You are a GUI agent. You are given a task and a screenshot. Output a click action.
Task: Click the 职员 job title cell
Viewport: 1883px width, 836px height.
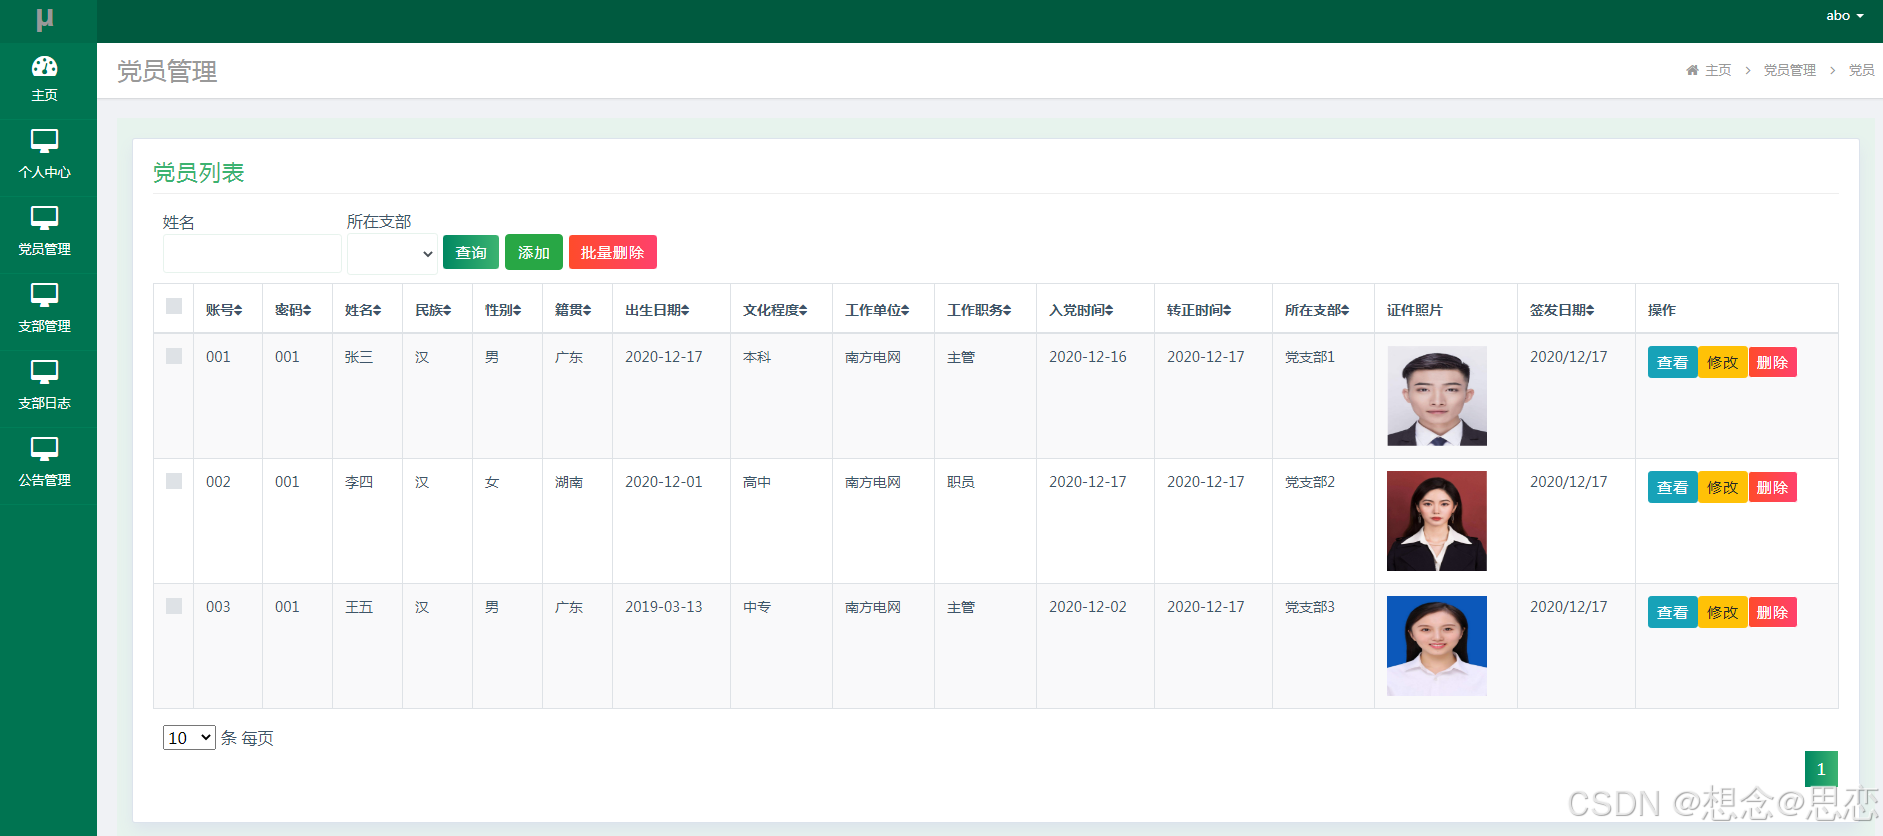[960, 482]
